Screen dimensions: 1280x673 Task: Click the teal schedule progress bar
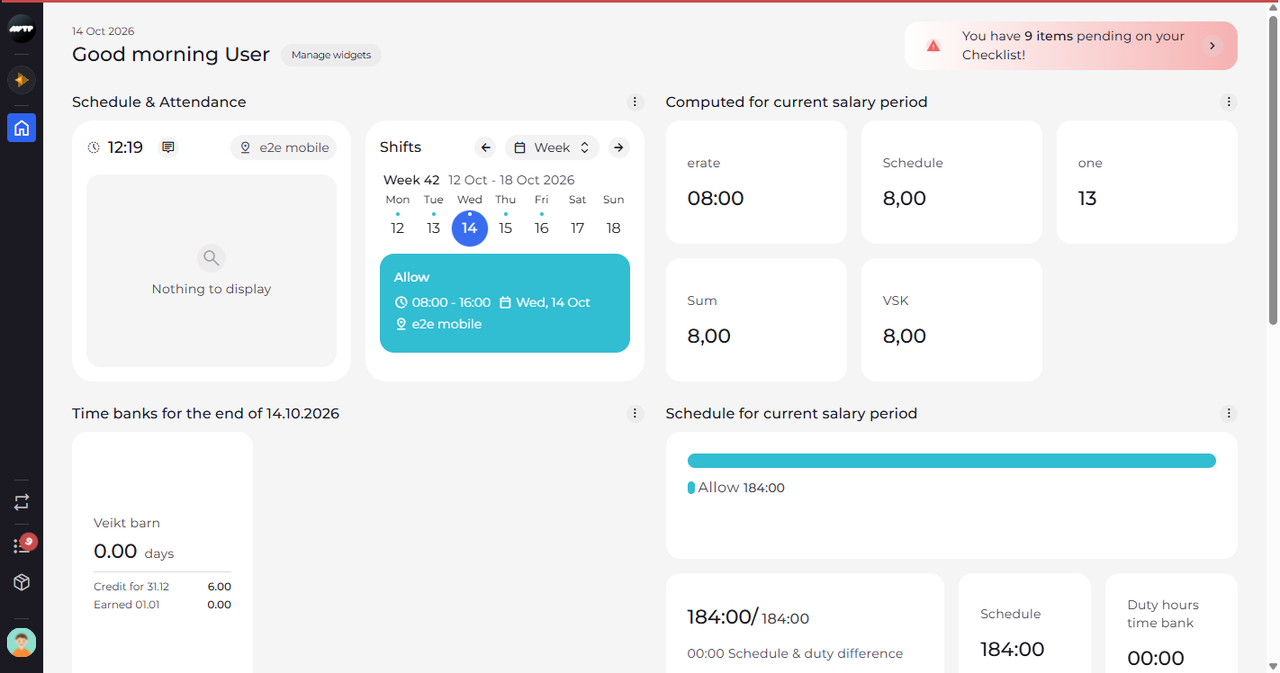[x=951, y=461]
